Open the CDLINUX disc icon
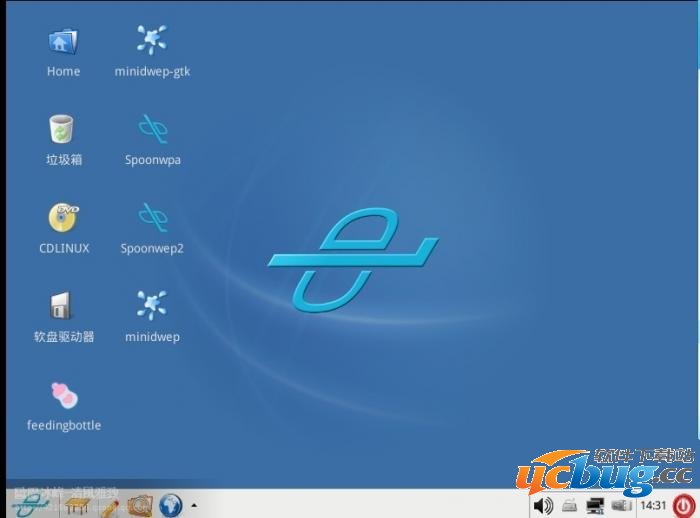 [64, 217]
